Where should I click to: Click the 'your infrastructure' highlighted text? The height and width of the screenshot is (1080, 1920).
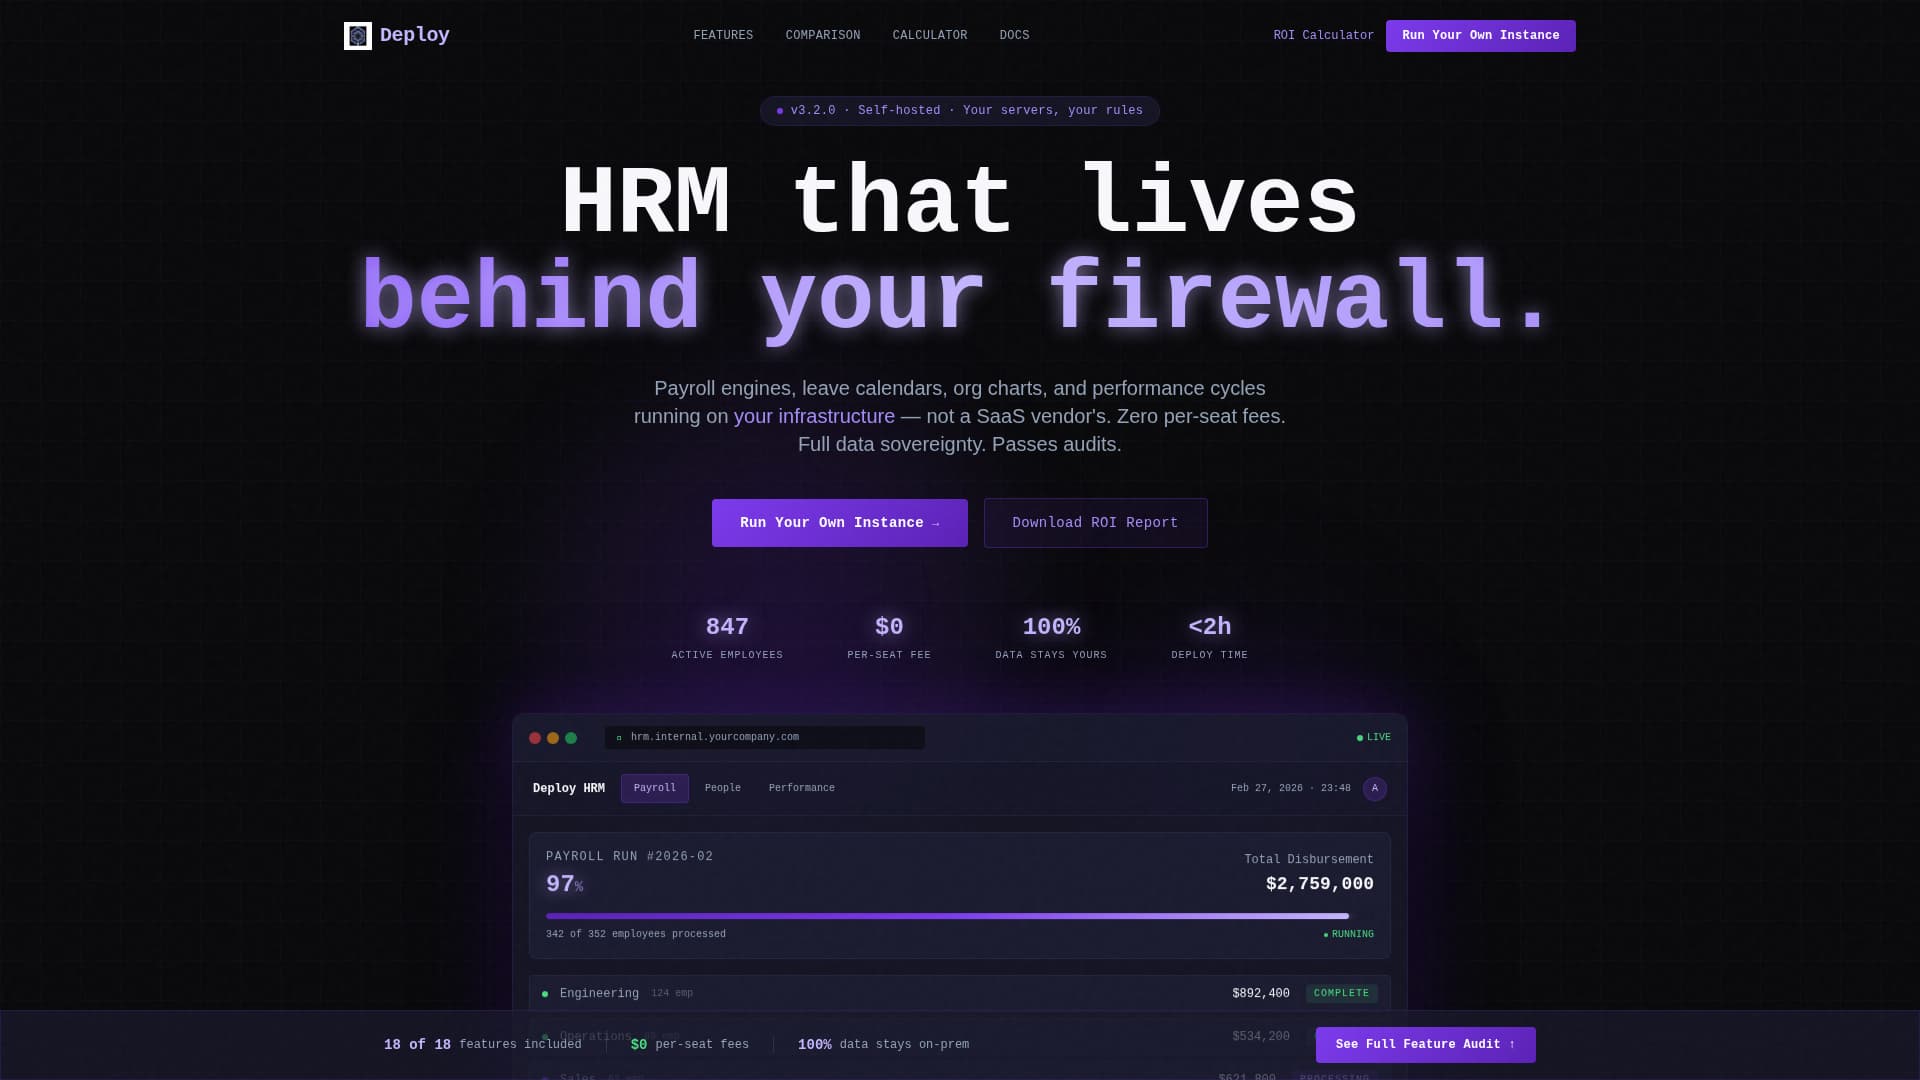pos(814,416)
